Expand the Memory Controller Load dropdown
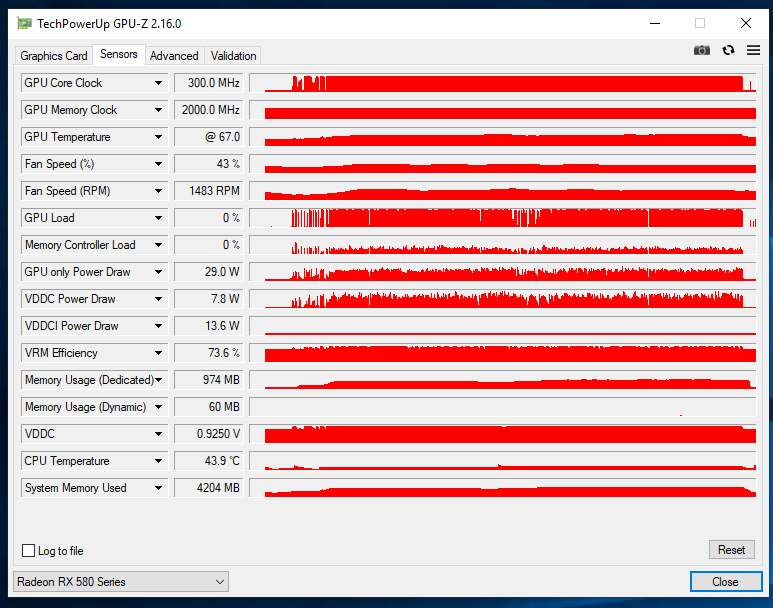Image resolution: width=773 pixels, height=608 pixels. pos(158,245)
